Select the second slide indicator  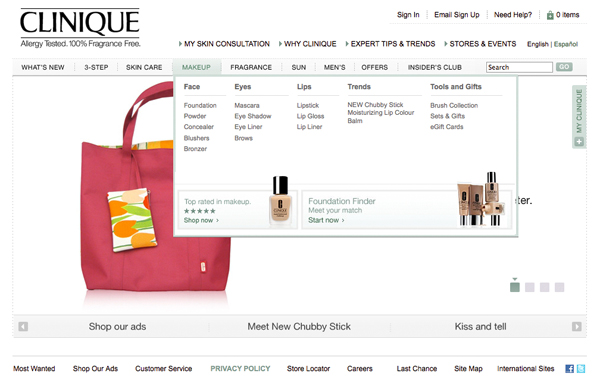[530, 287]
